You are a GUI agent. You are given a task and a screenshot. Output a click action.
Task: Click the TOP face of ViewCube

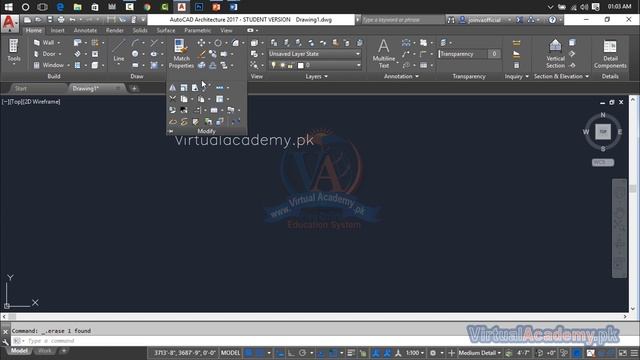(x=603, y=131)
